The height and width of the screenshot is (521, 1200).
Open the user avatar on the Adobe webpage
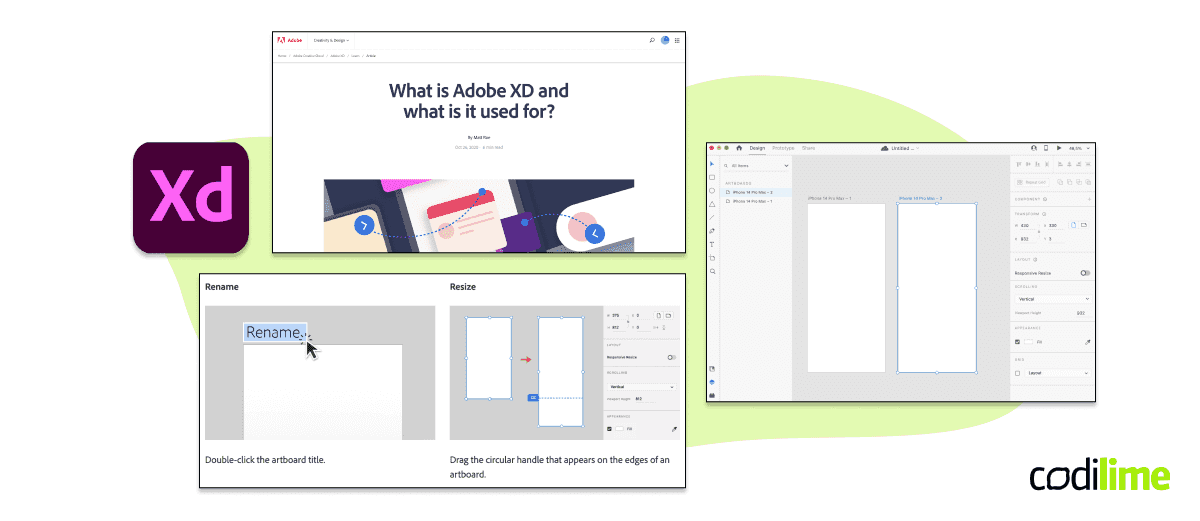[x=665, y=40]
